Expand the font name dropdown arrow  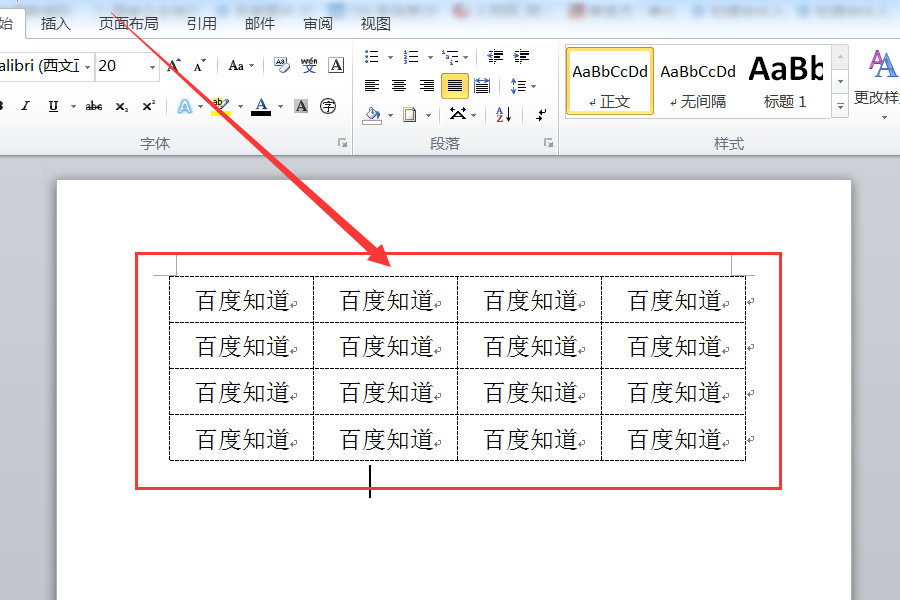[x=87, y=67]
